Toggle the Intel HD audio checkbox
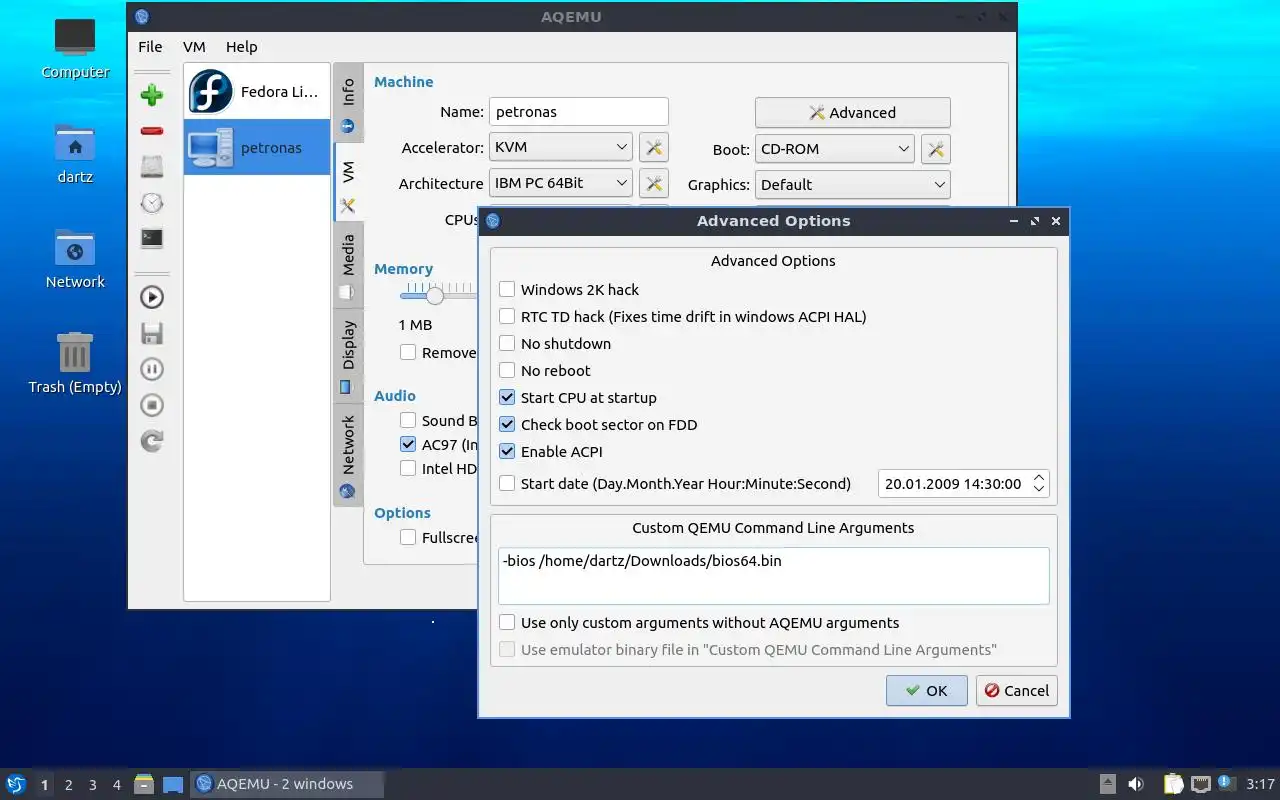 click(x=408, y=468)
